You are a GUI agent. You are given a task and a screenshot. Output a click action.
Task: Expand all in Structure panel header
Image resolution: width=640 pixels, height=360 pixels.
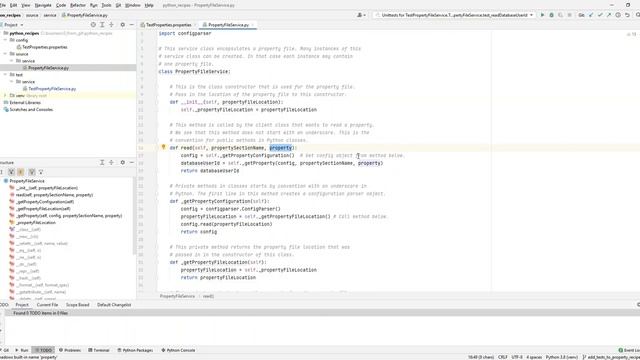102,162
